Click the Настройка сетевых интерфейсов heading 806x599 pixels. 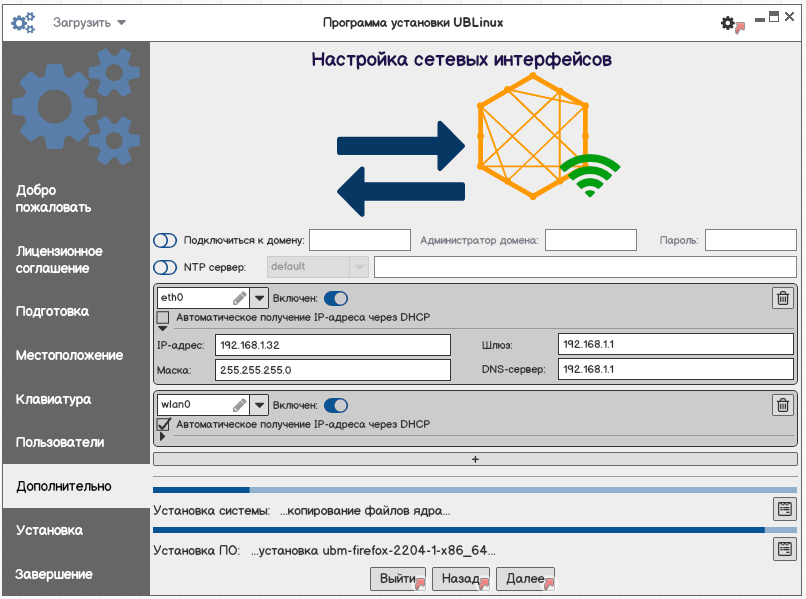(462, 60)
